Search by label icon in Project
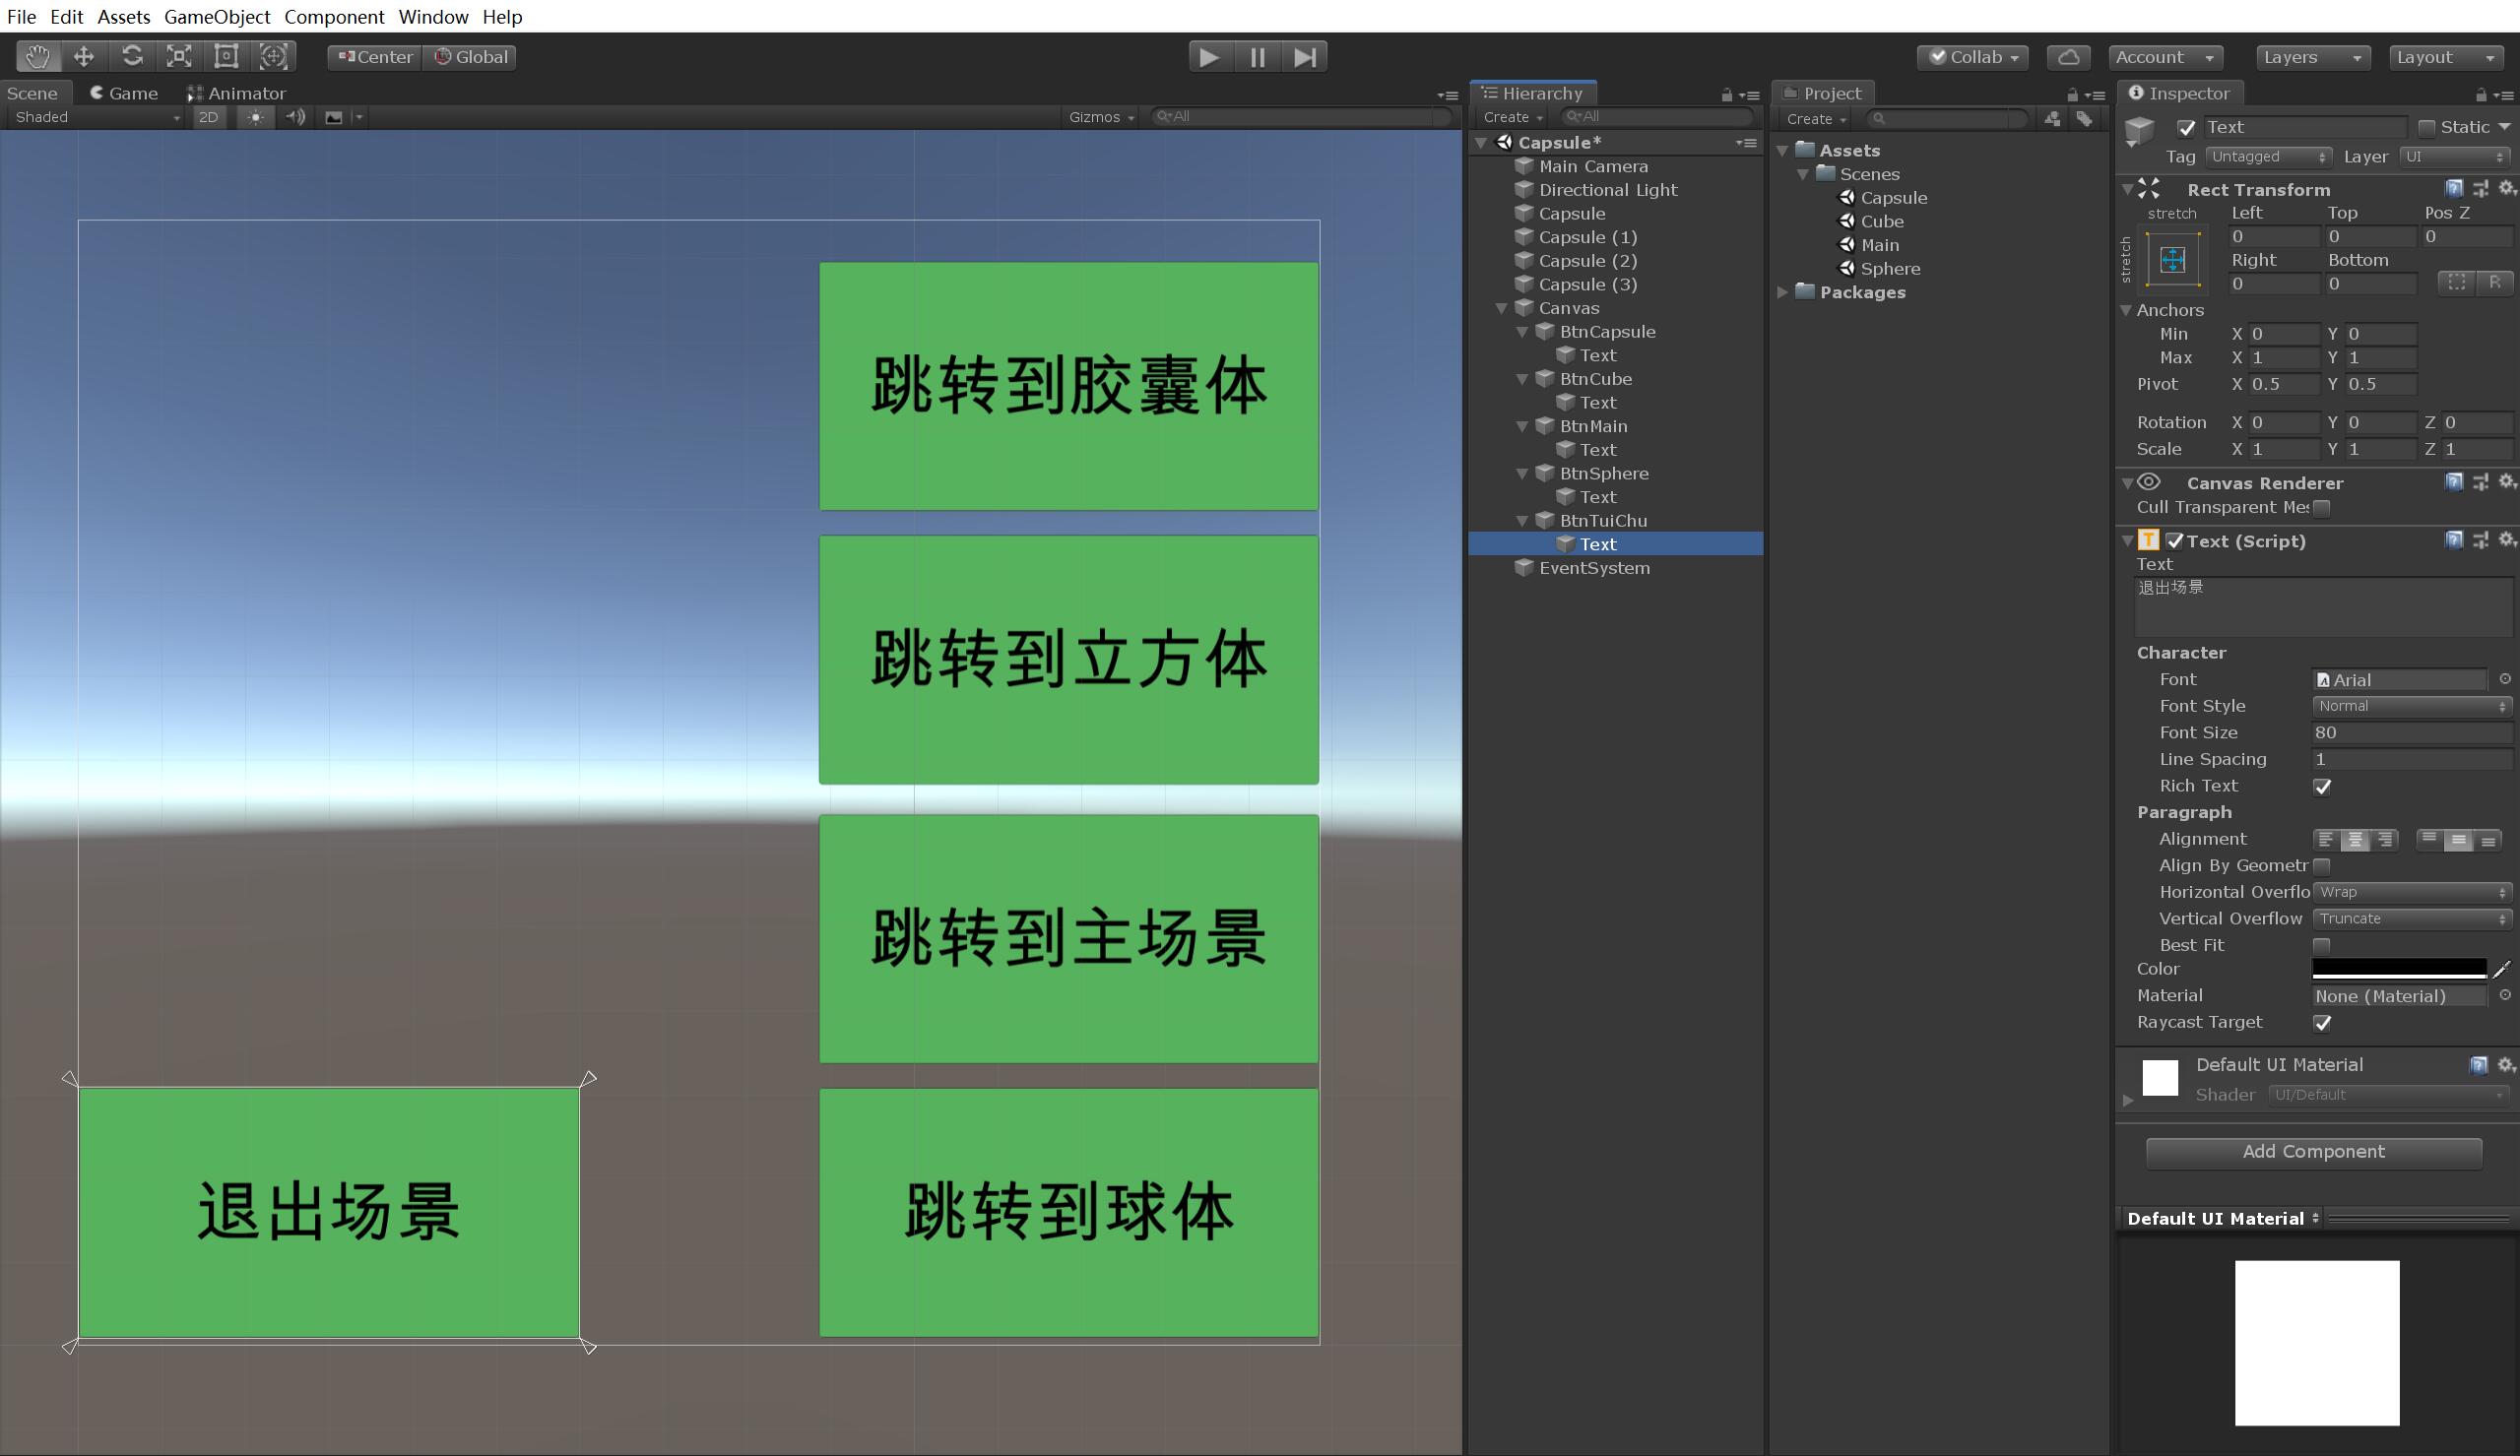Viewport: 2520px width, 1456px height. point(2084,118)
